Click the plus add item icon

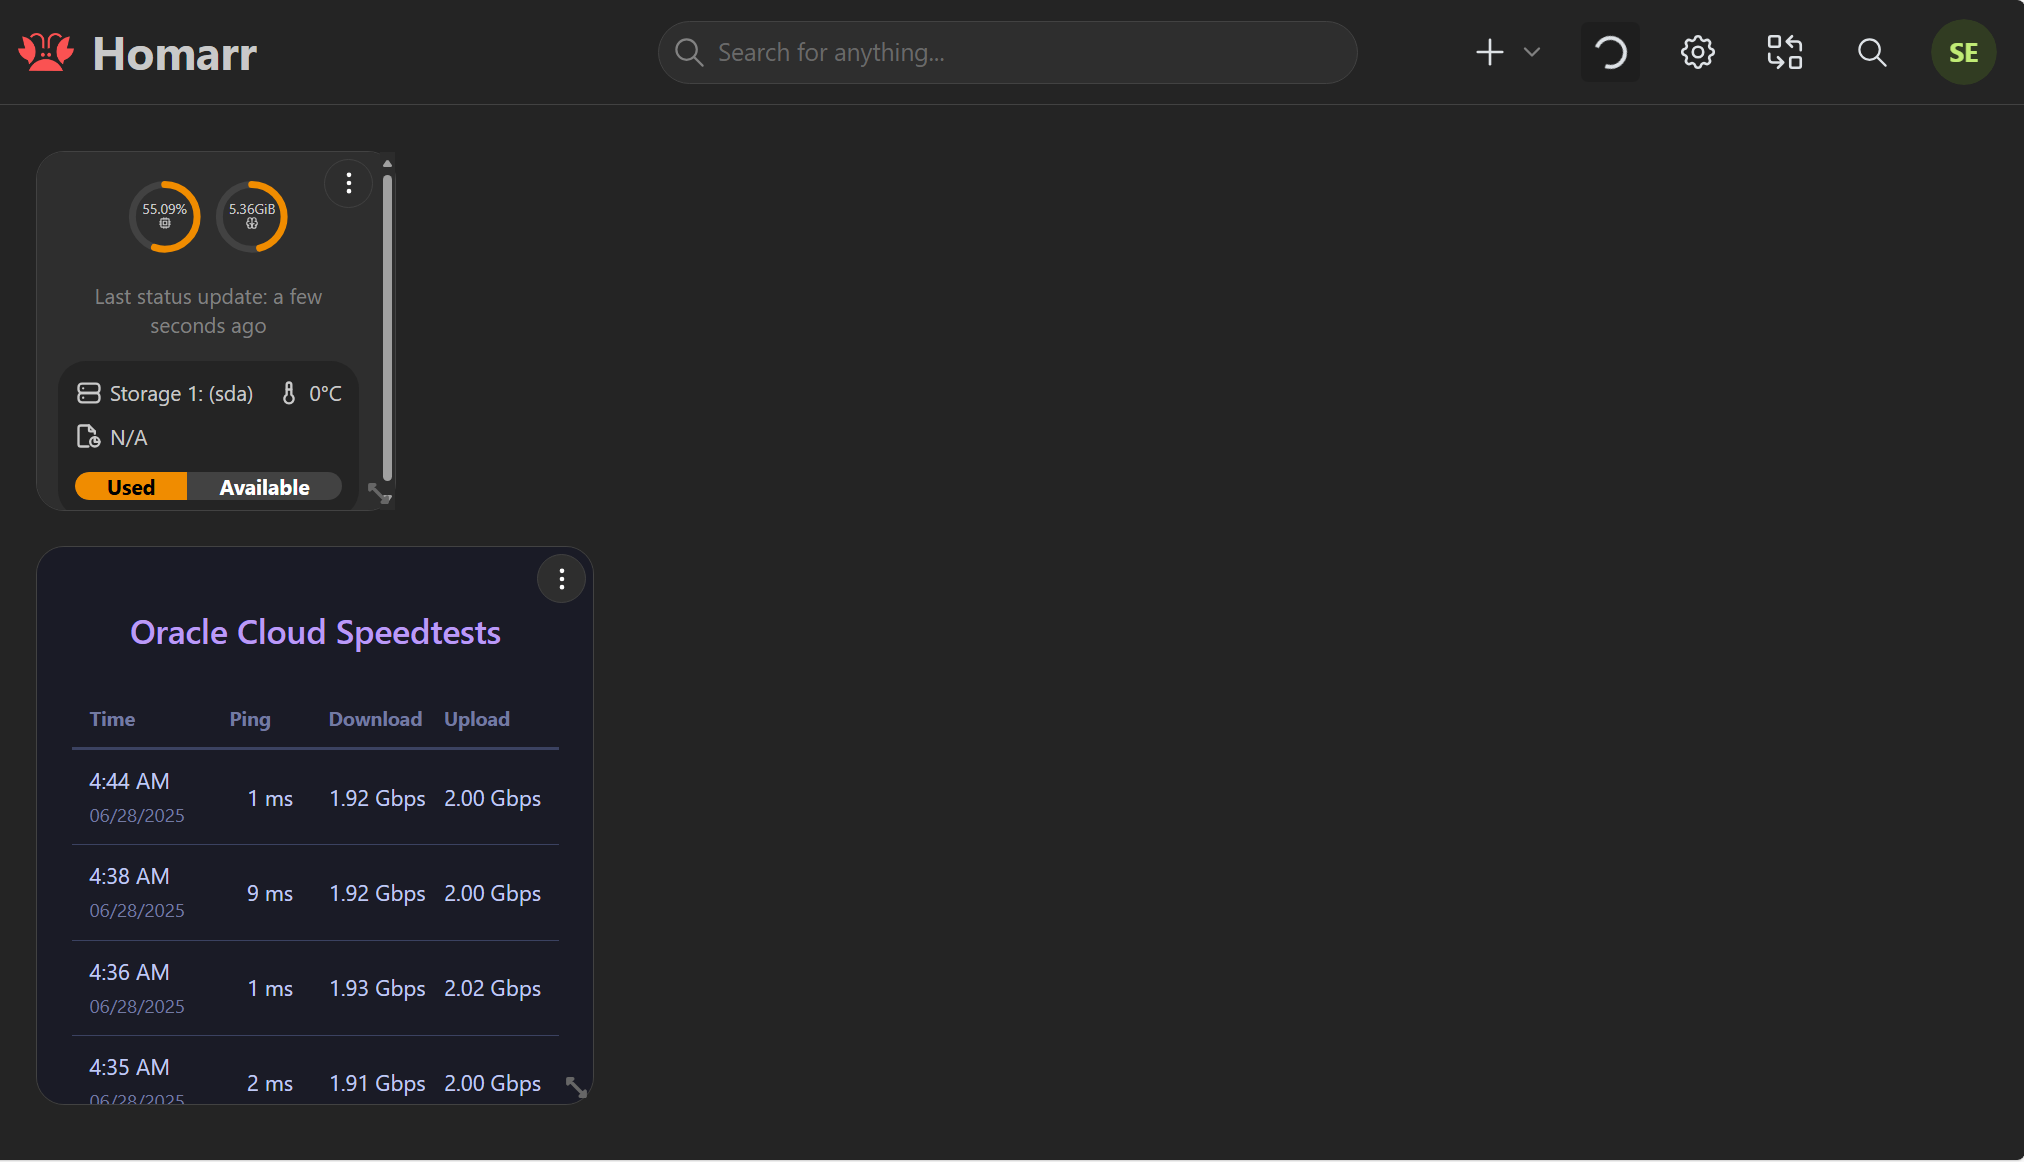[x=1489, y=53]
